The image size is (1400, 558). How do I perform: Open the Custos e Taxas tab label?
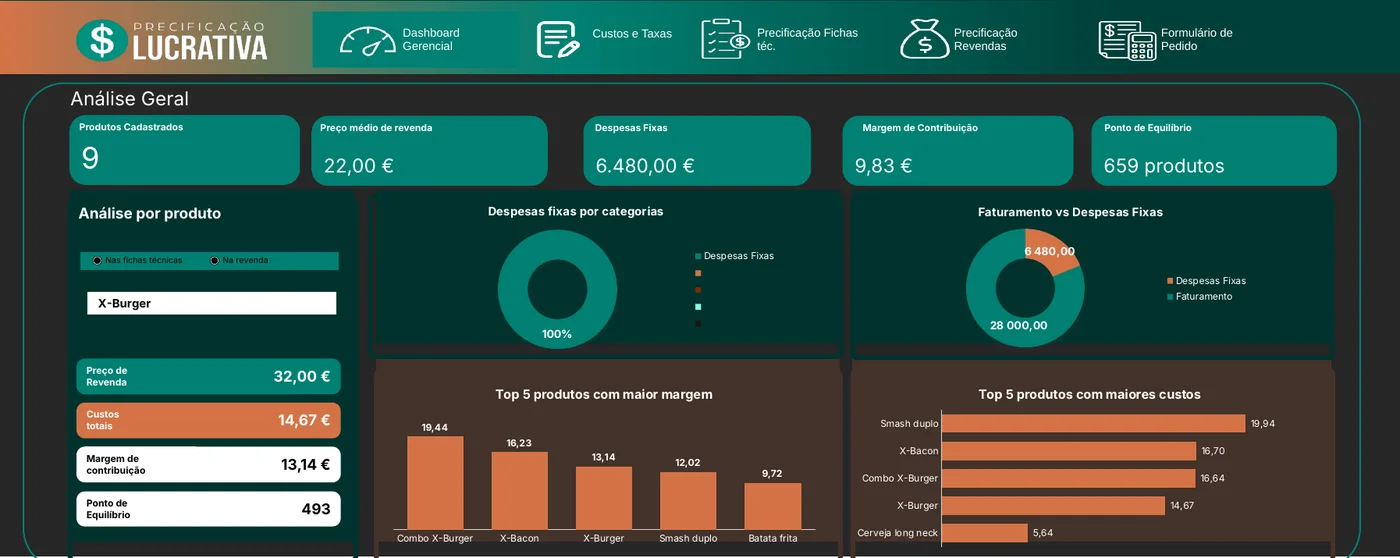(632, 34)
